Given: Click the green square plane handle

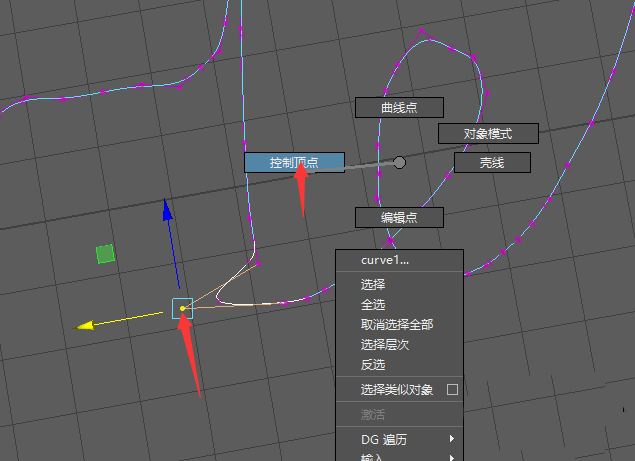Looking at the screenshot, I should (105, 254).
